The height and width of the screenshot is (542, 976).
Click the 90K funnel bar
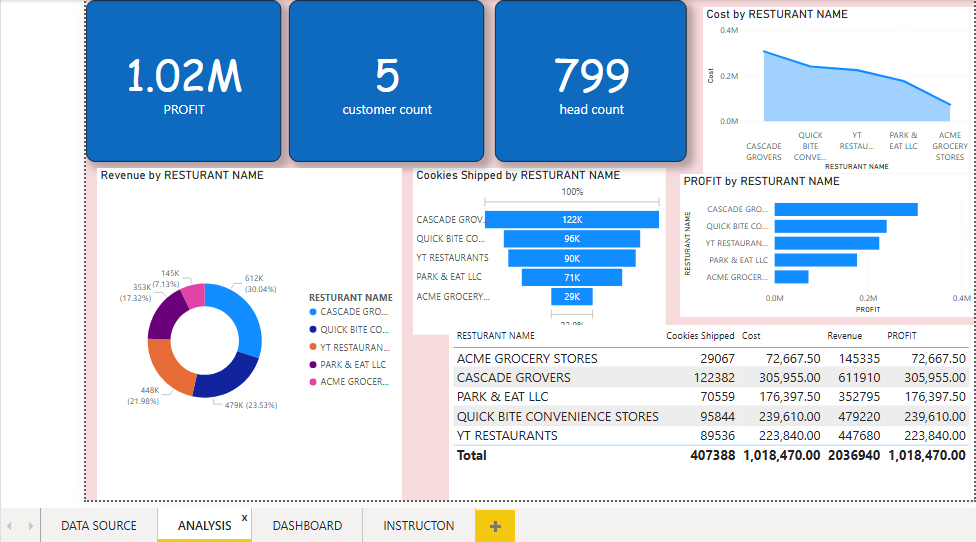(x=571, y=258)
